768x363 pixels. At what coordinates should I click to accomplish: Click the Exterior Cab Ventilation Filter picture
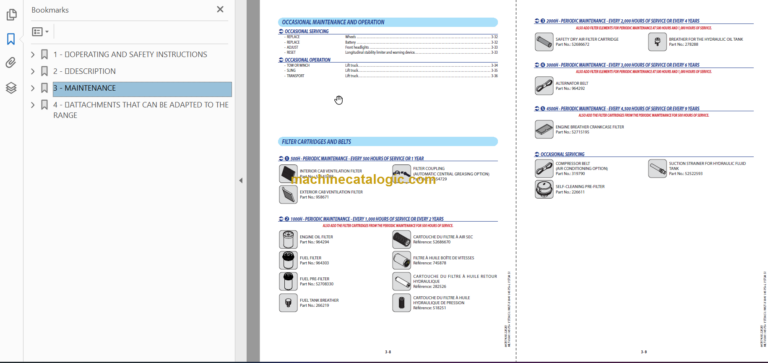[x=288, y=194]
